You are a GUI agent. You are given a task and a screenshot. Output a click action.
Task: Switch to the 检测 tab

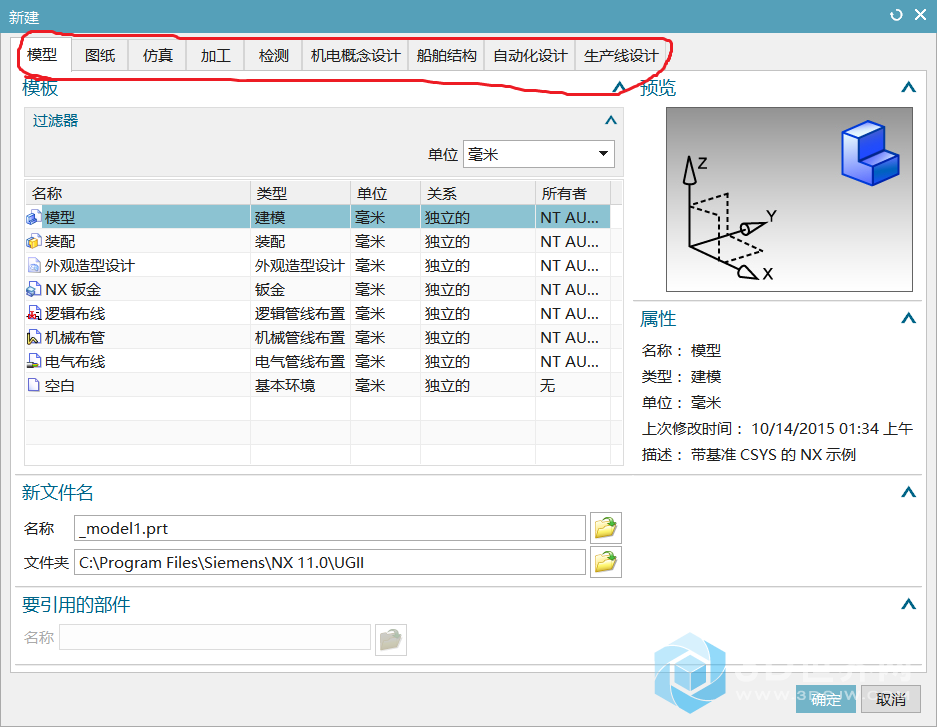coord(274,56)
